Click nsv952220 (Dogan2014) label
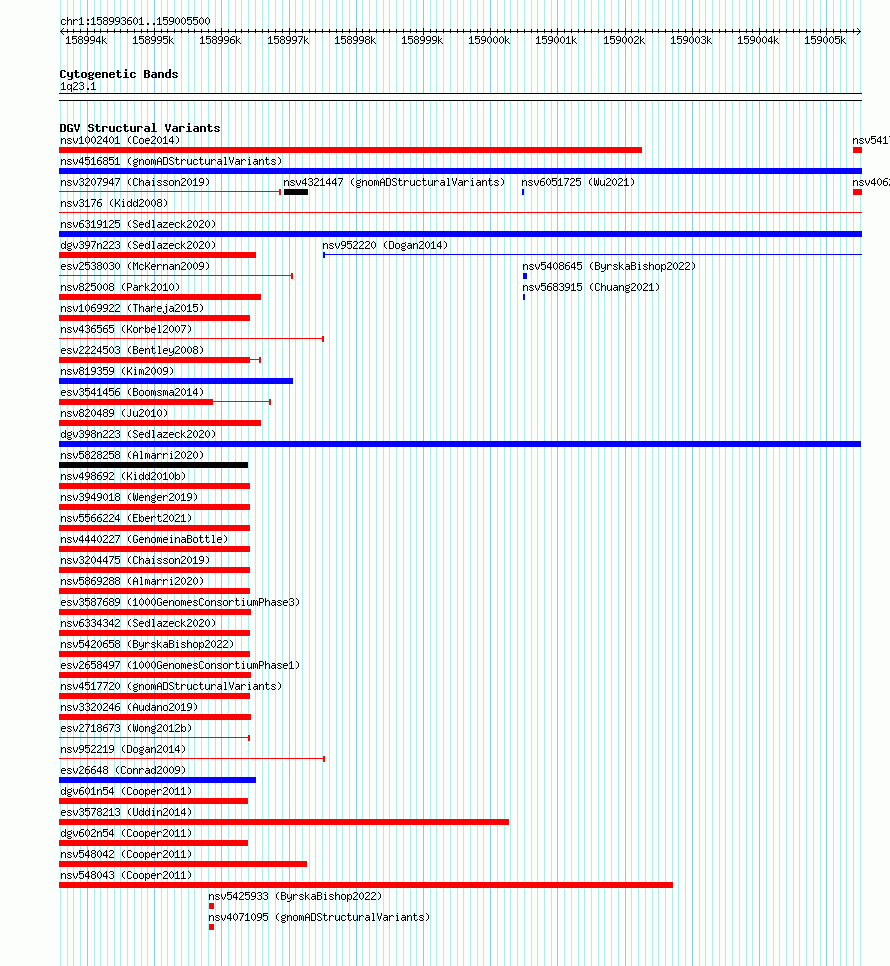 pos(385,245)
